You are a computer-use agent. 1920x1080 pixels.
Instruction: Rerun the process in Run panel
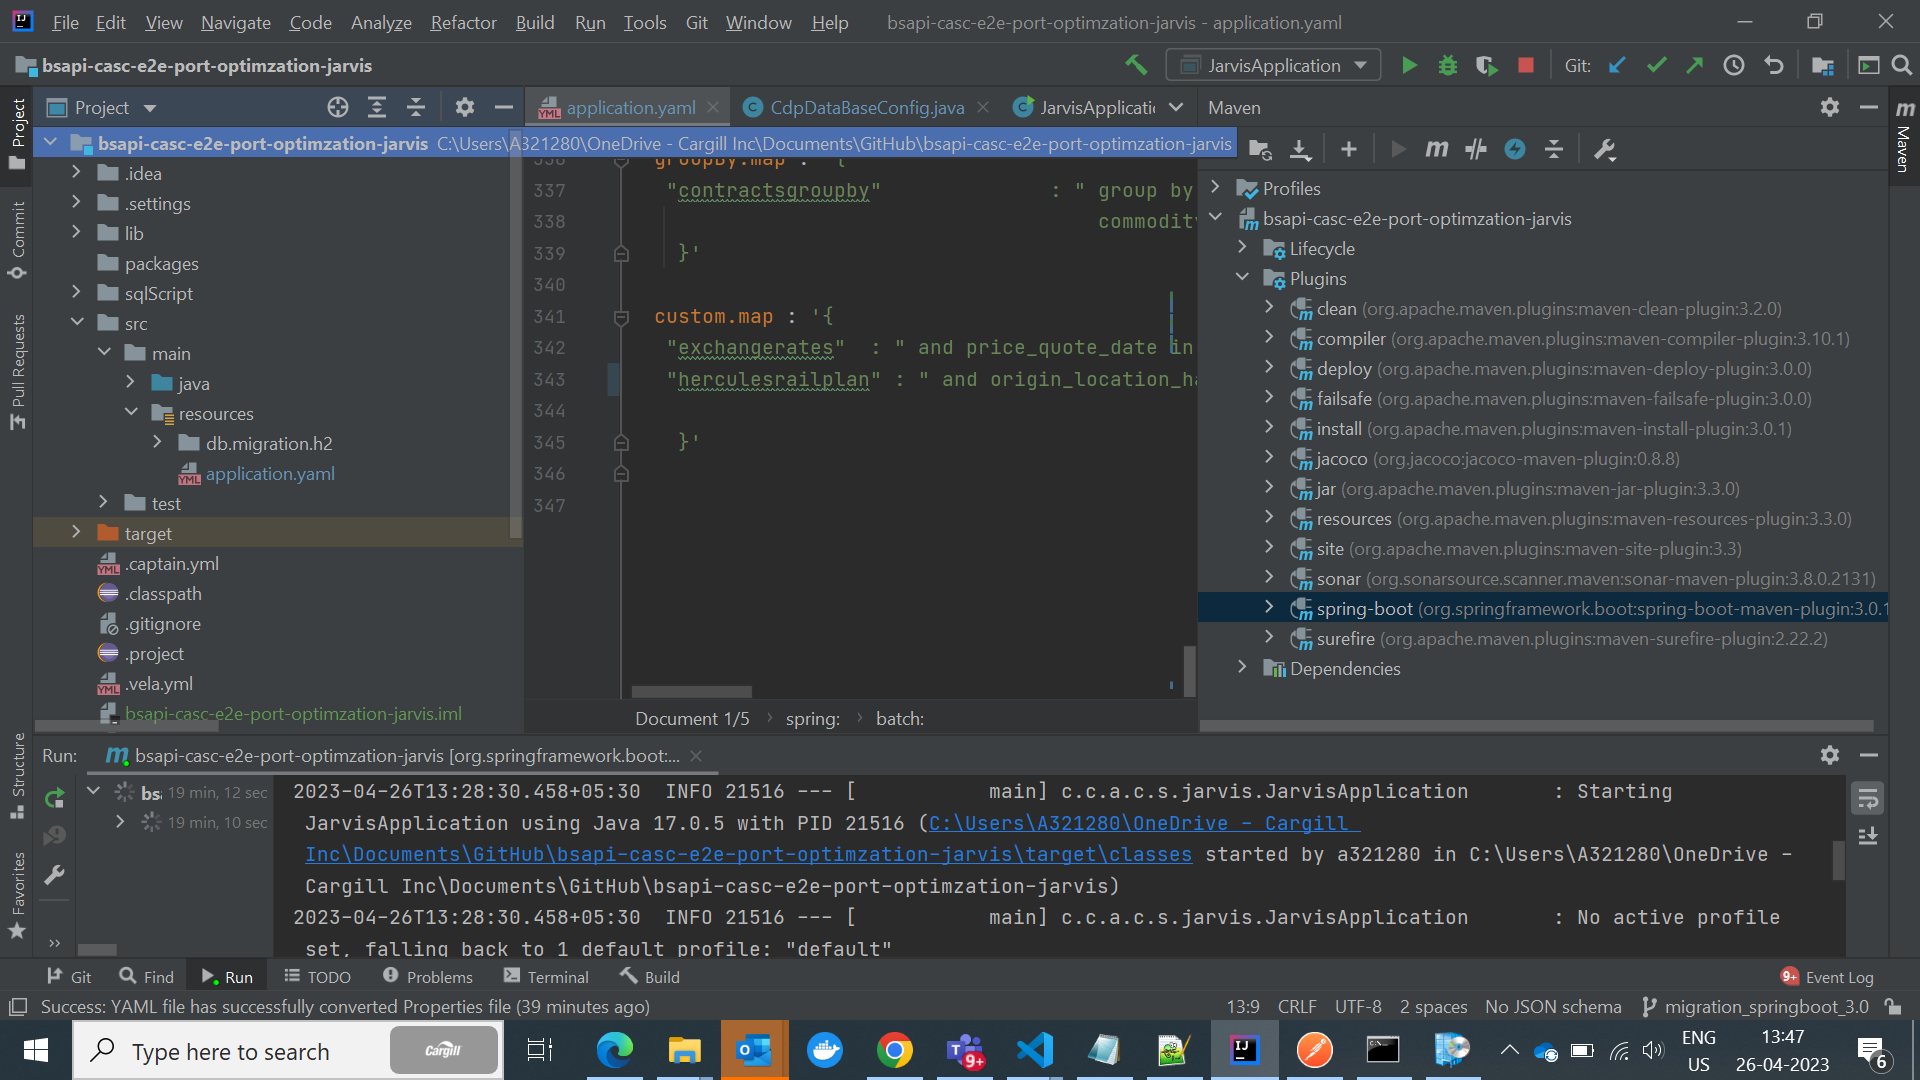tap(55, 798)
